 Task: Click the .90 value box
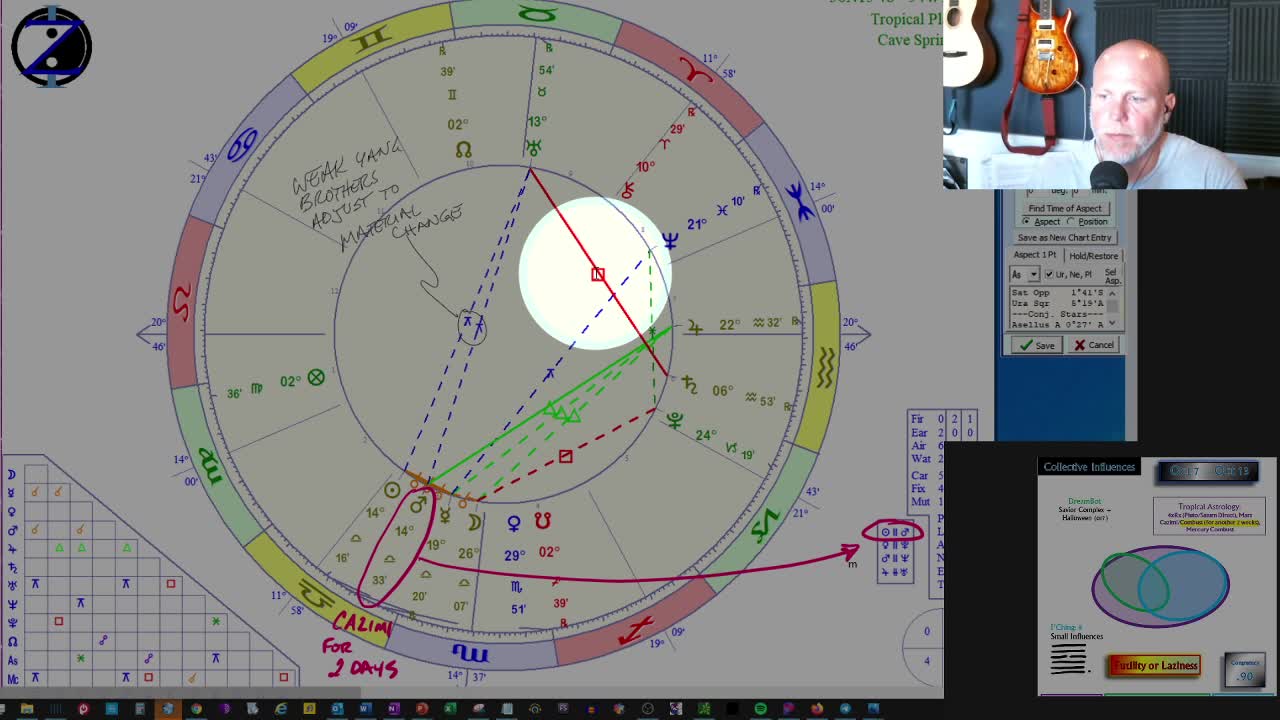tap(1245, 670)
